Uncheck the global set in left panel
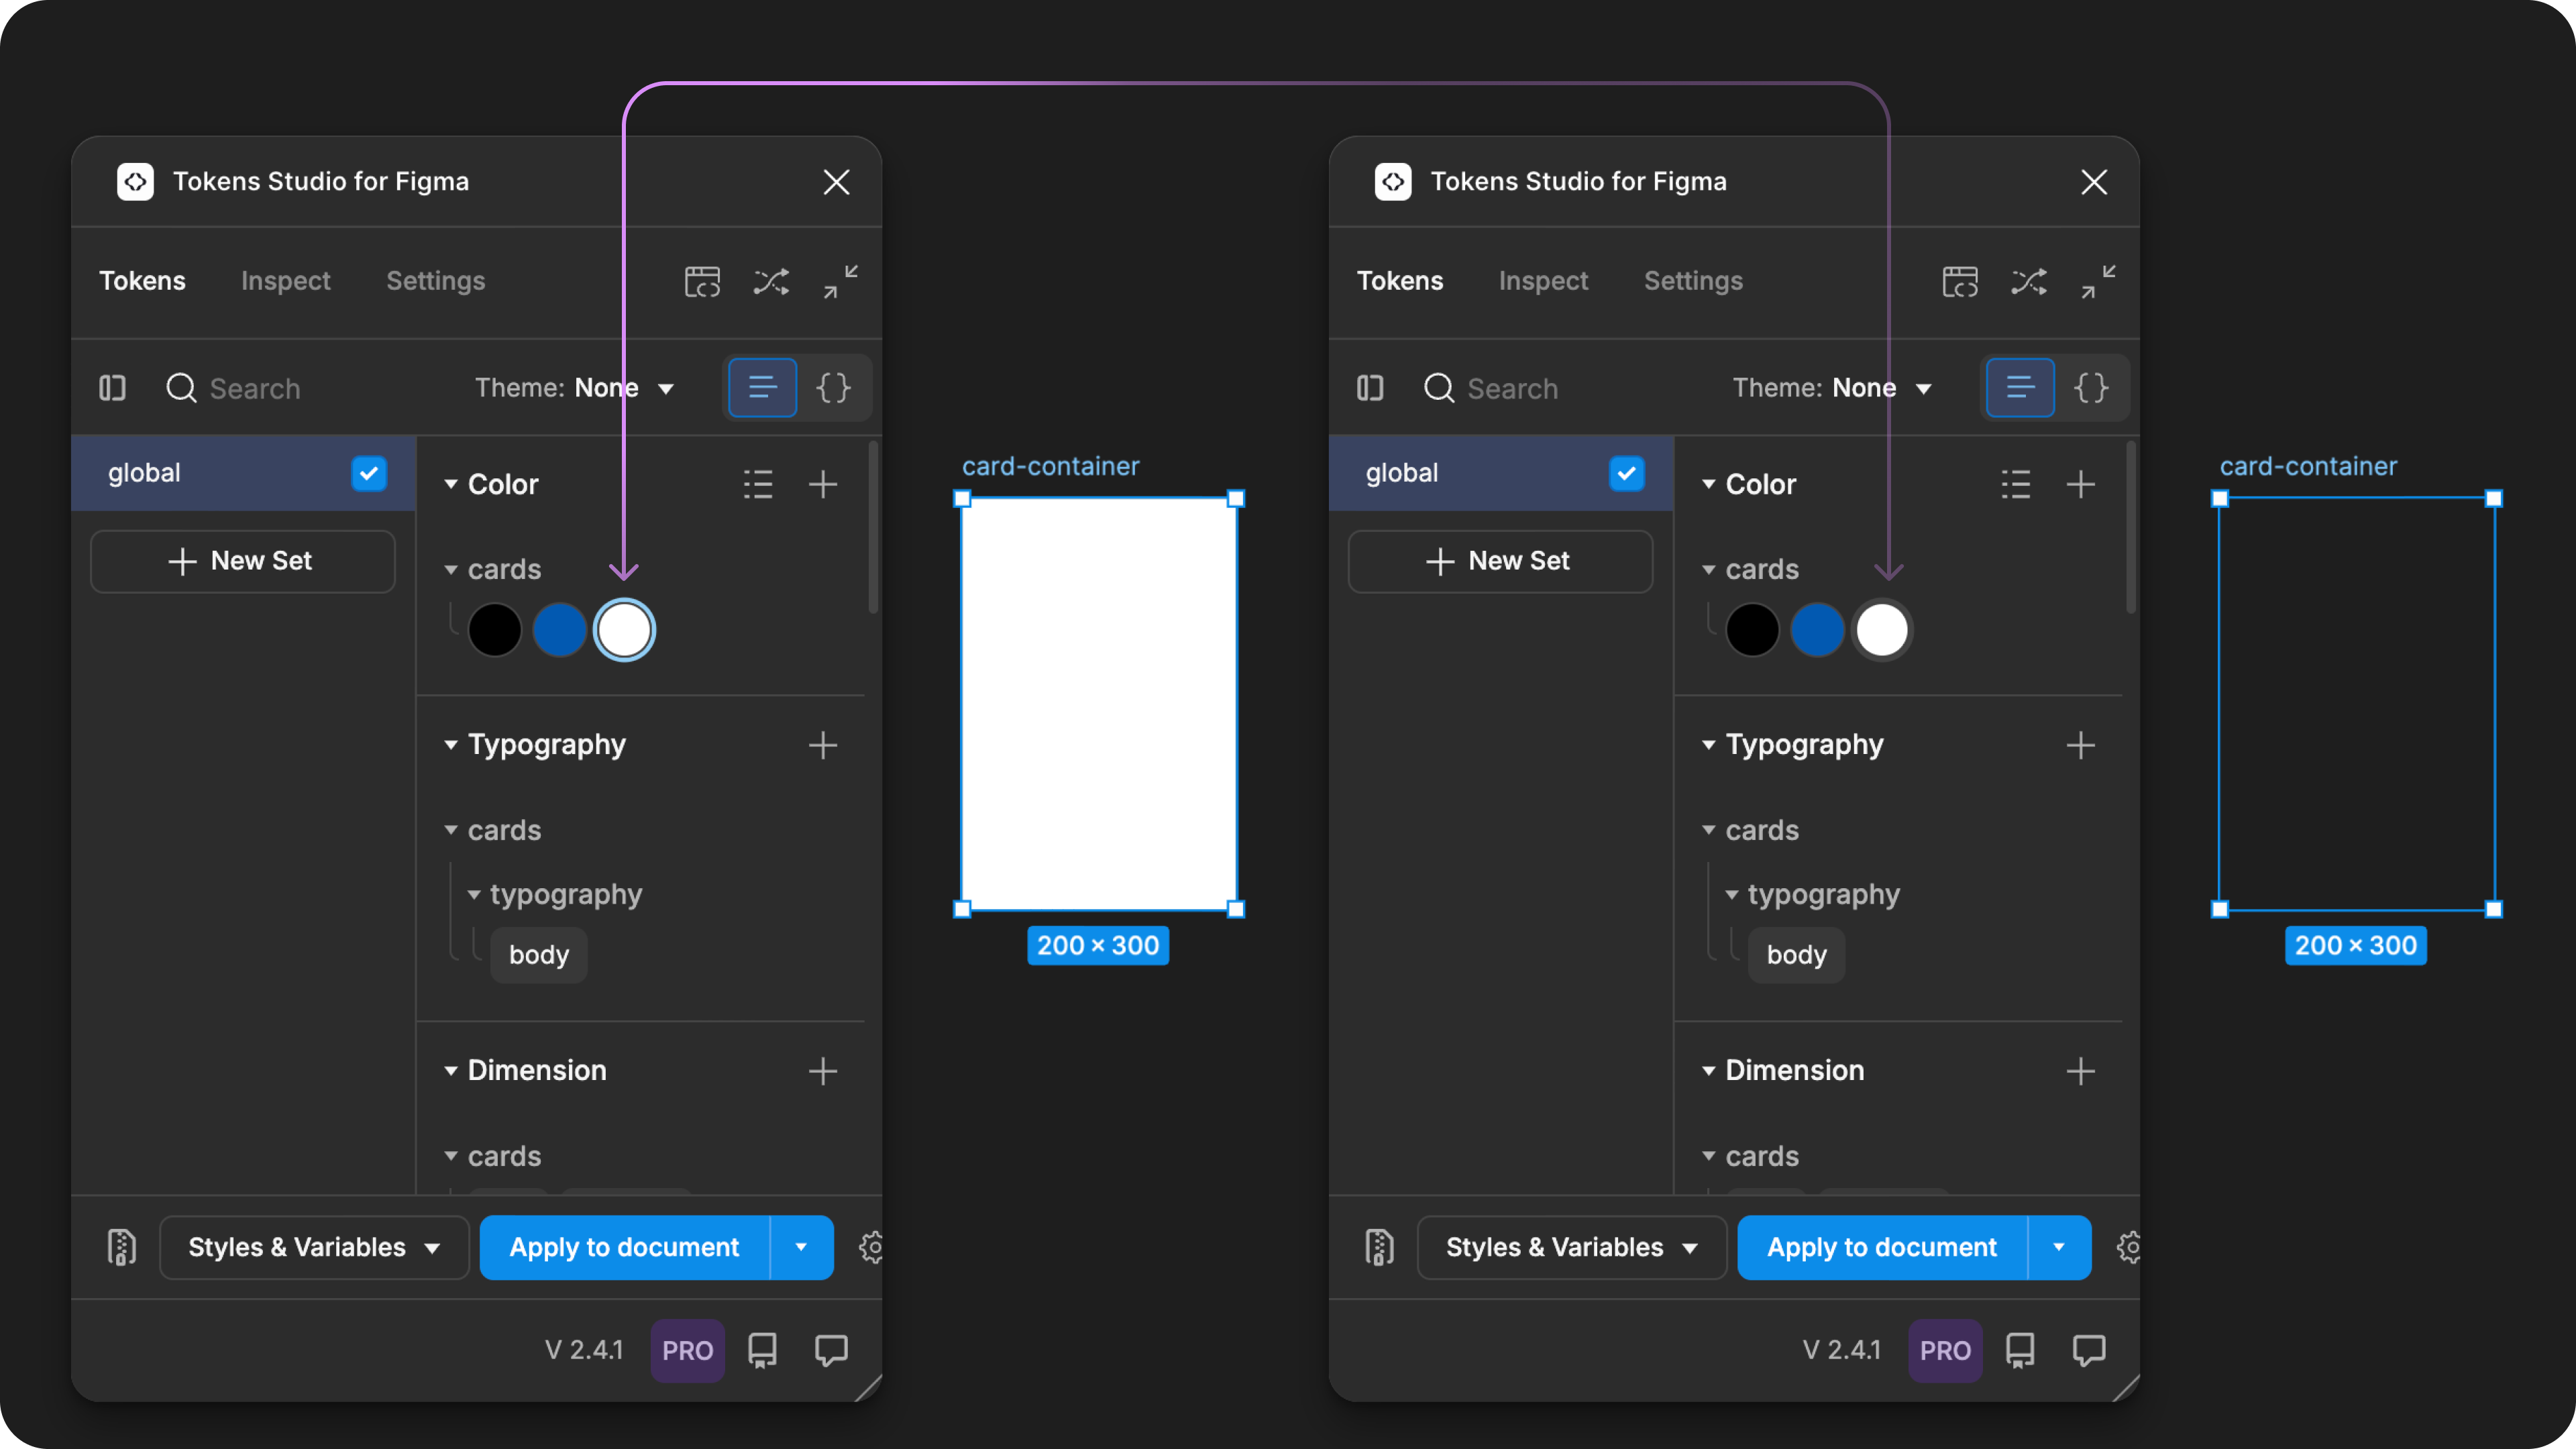This screenshot has height=1449, width=2576. pyautogui.click(x=369, y=473)
